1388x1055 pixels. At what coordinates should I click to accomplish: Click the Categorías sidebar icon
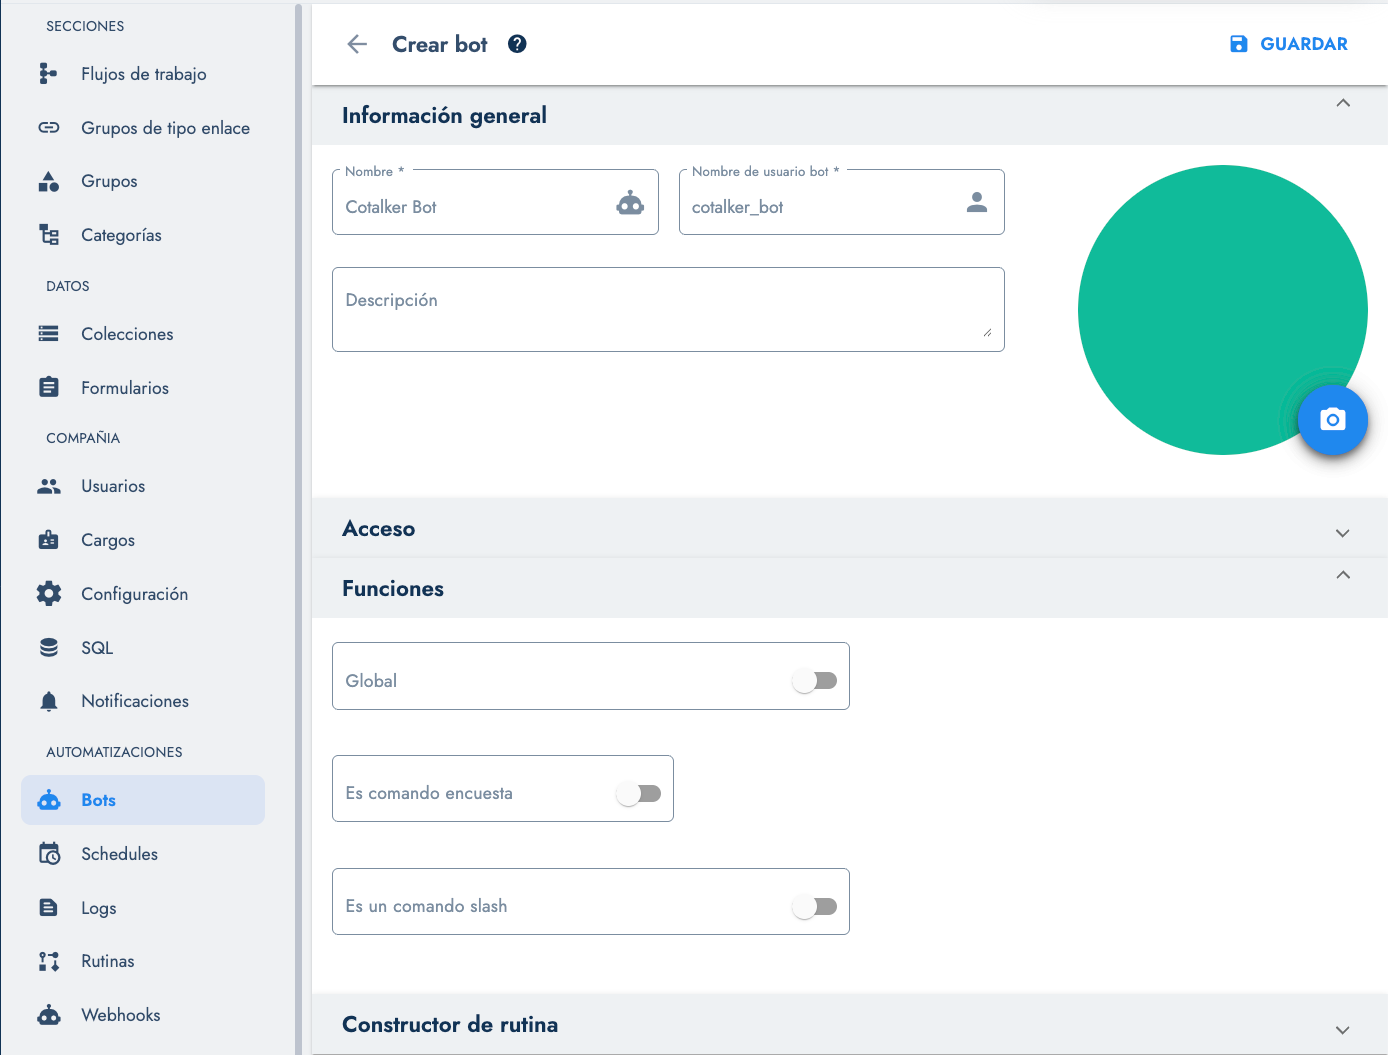(48, 234)
